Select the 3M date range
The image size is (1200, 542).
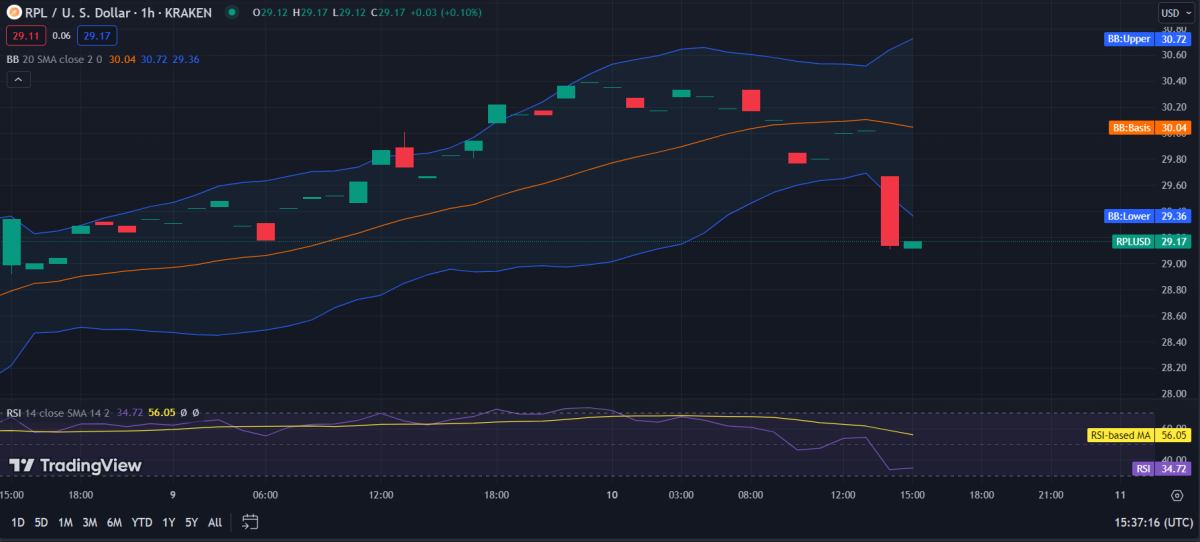[90, 522]
